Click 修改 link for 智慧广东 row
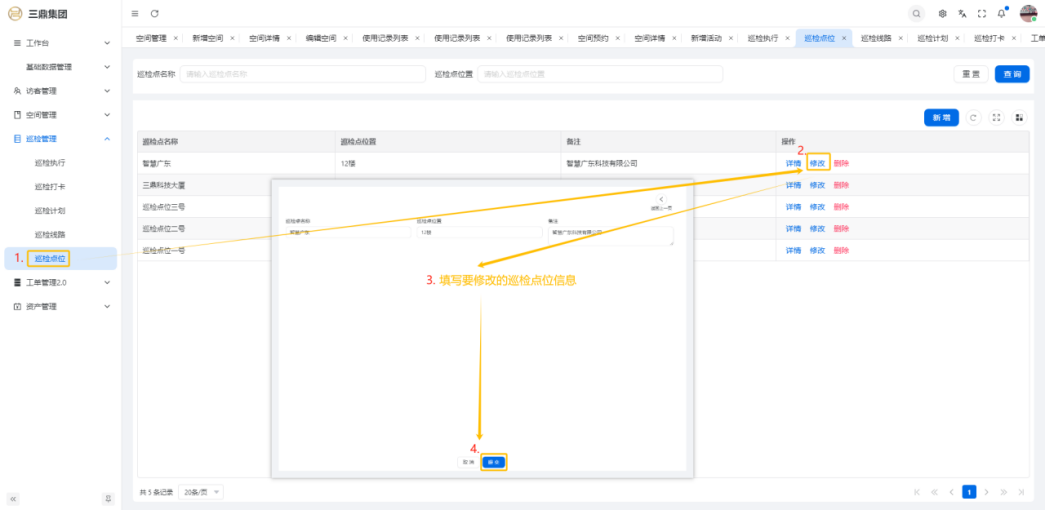 click(817, 163)
